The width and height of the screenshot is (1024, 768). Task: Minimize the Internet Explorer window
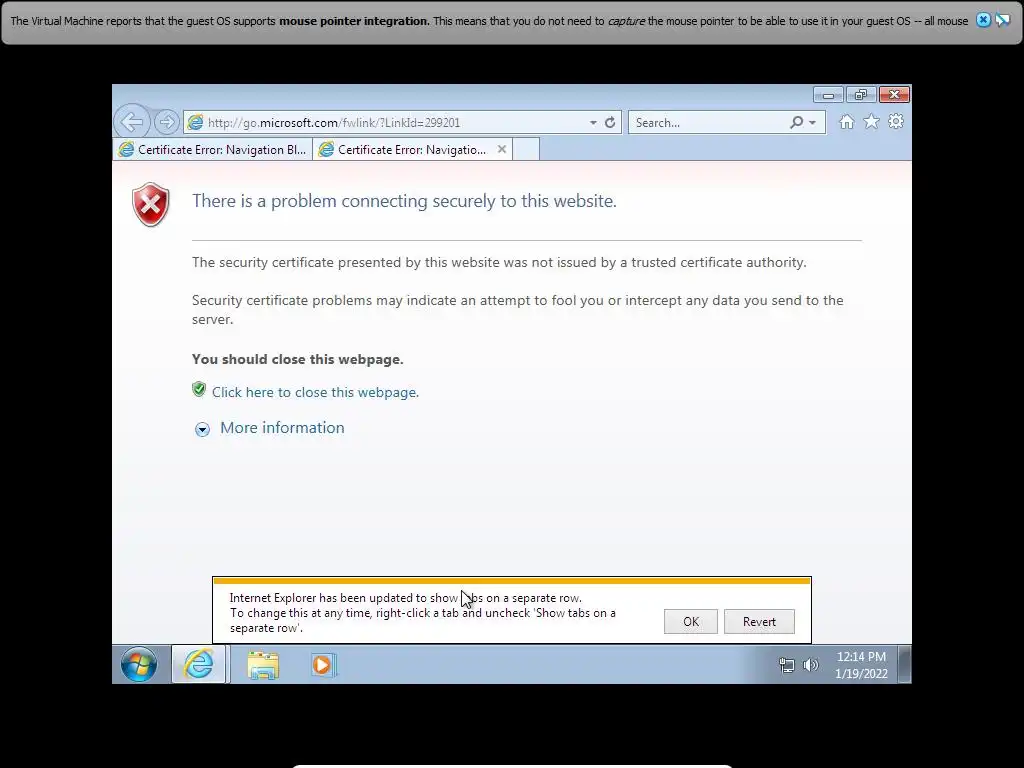[828, 95]
